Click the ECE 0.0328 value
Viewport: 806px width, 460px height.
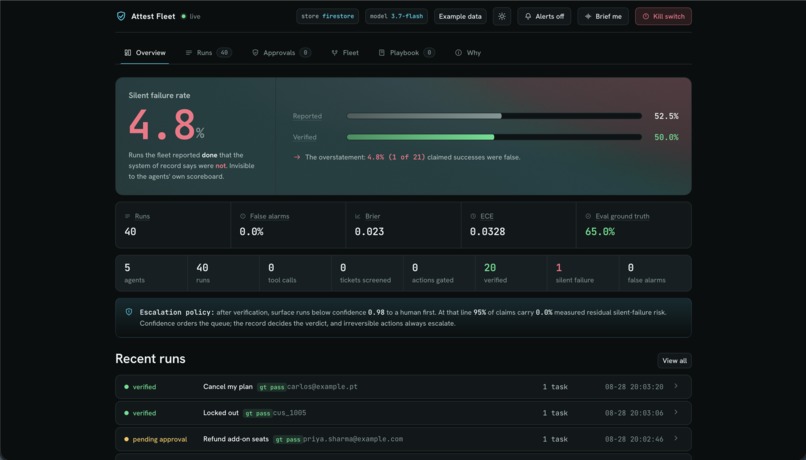[x=487, y=232]
